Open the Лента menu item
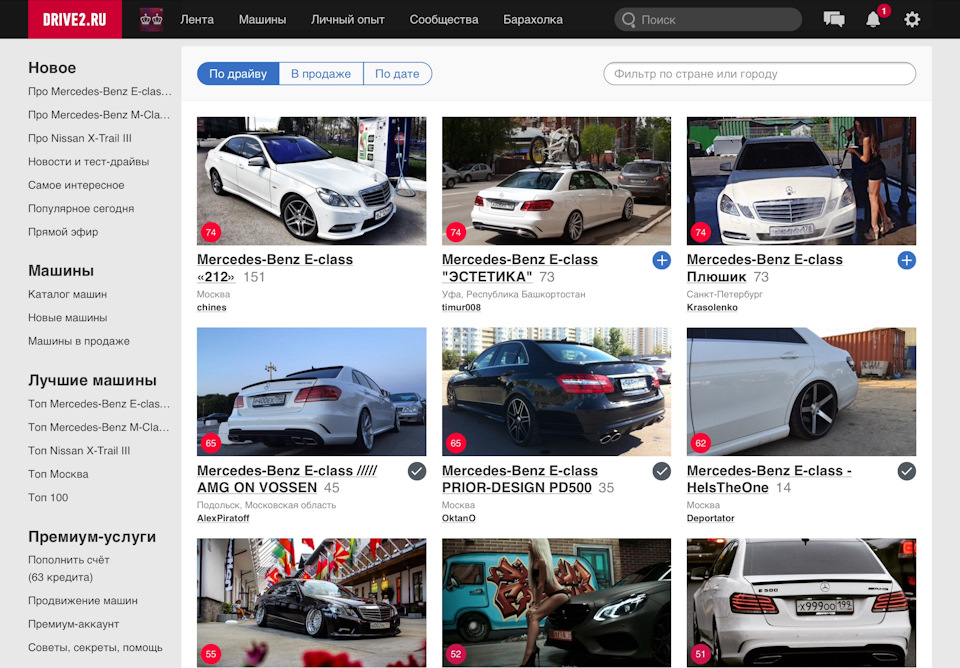960x668 pixels. [x=197, y=20]
